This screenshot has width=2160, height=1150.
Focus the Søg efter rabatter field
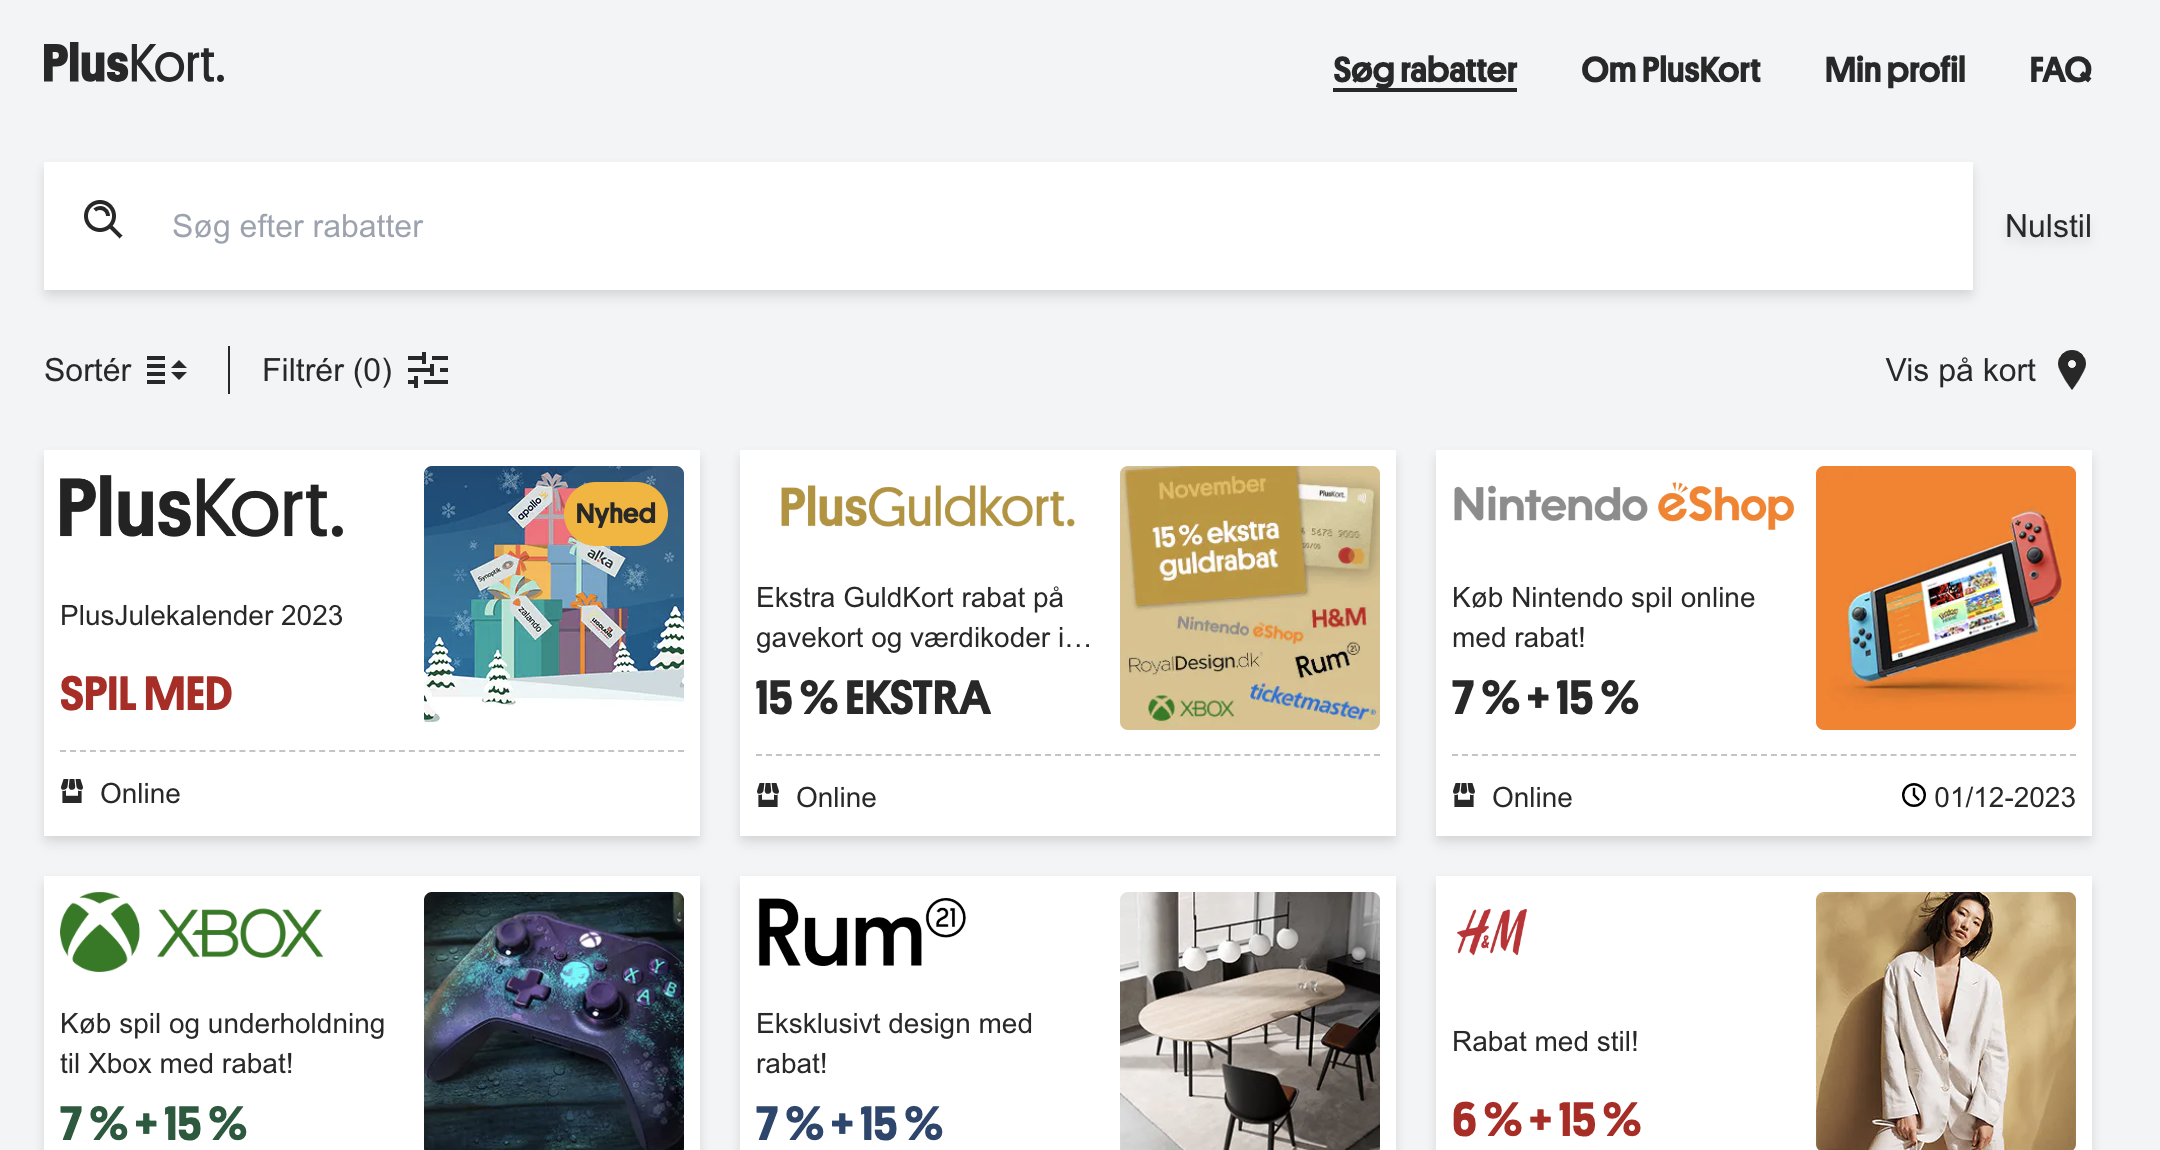click(x=1000, y=226)
